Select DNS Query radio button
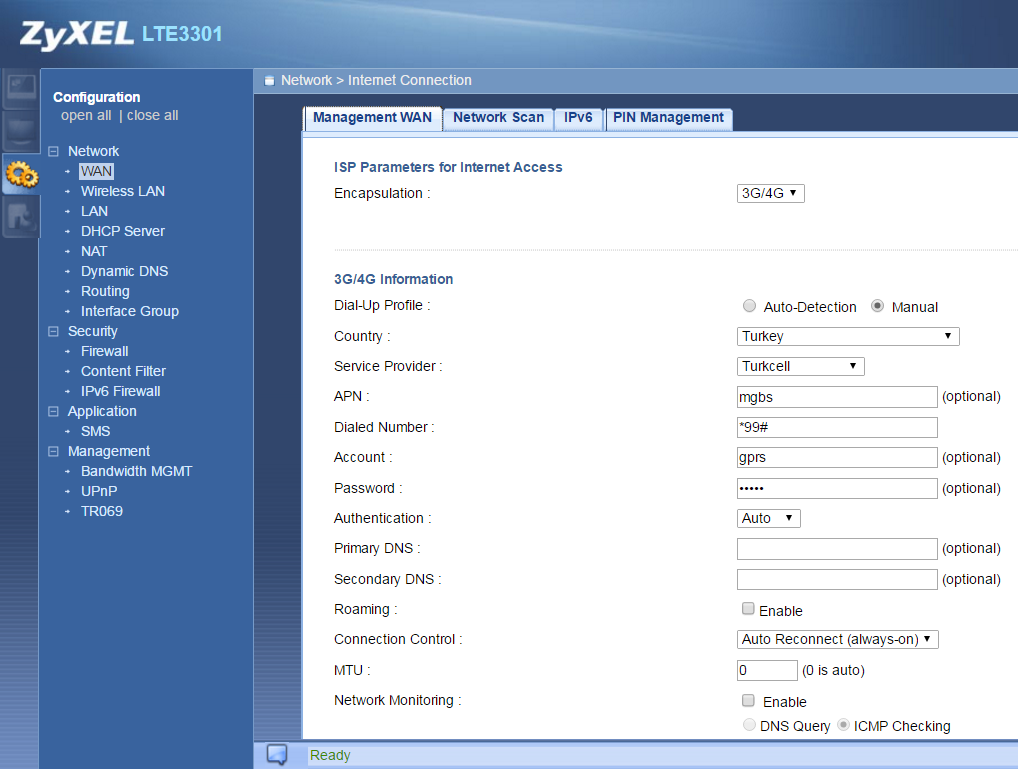 [749, 724]
